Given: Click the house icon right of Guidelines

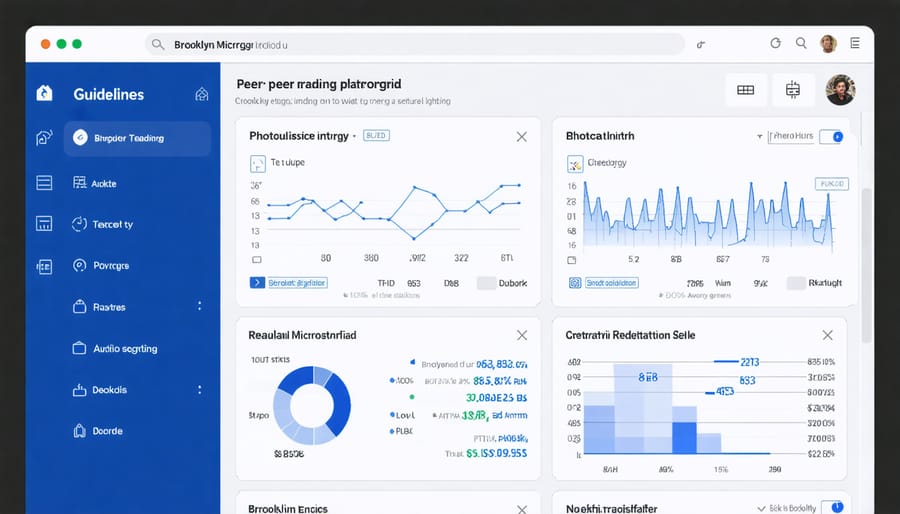Looking at the screenshot, I should tap(201, 94).
